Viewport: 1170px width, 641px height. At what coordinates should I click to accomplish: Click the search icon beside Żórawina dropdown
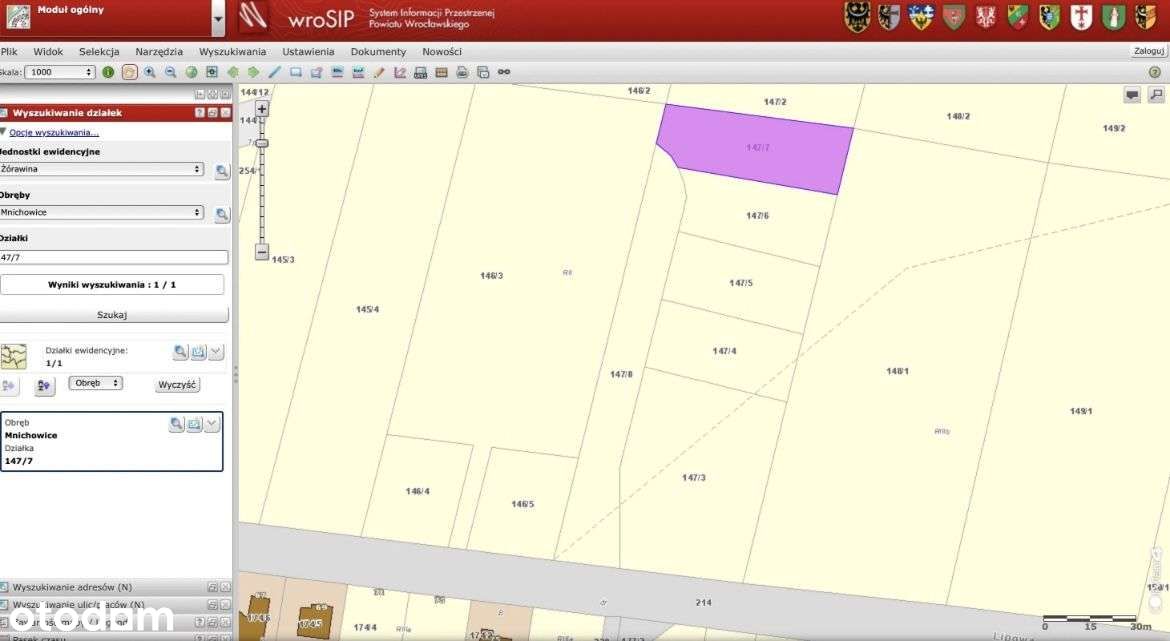click(222, 171)
